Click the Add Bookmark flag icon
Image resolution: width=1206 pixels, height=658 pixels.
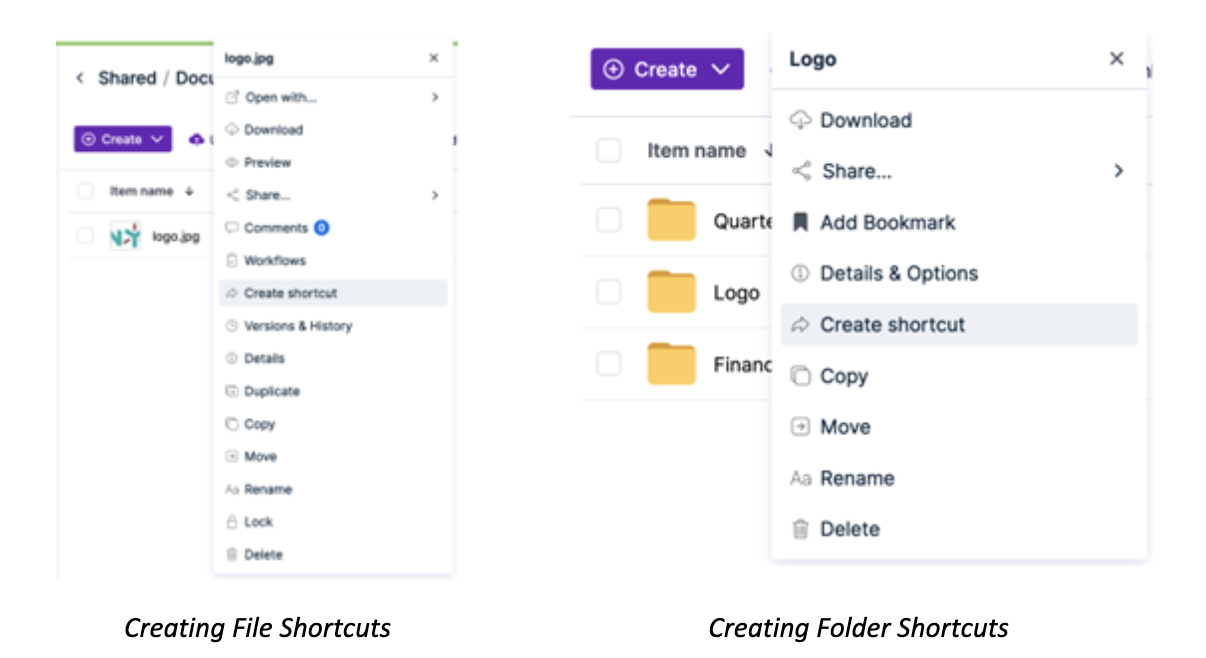click(800, 222)
